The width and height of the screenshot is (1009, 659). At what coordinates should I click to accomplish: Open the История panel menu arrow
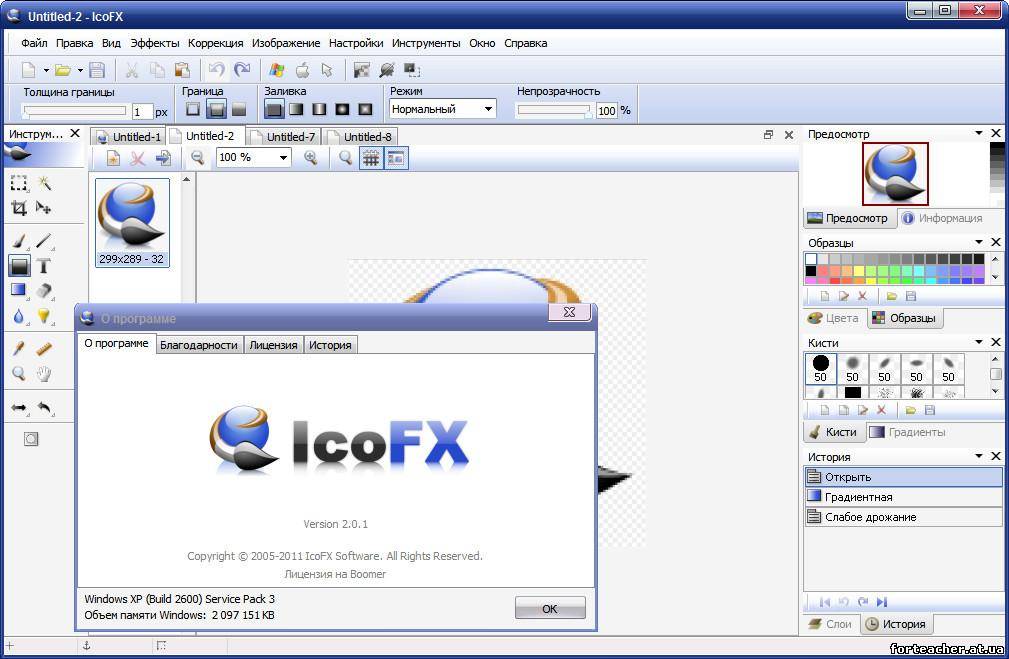pyautogui.click(x=979, y=455)
